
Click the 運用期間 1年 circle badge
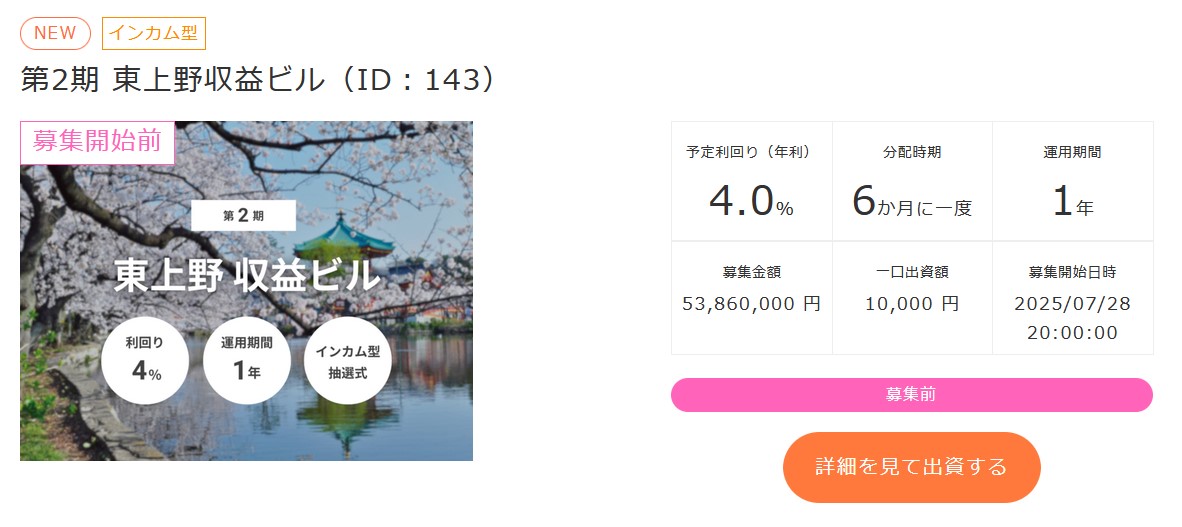(x=246, y=361)
